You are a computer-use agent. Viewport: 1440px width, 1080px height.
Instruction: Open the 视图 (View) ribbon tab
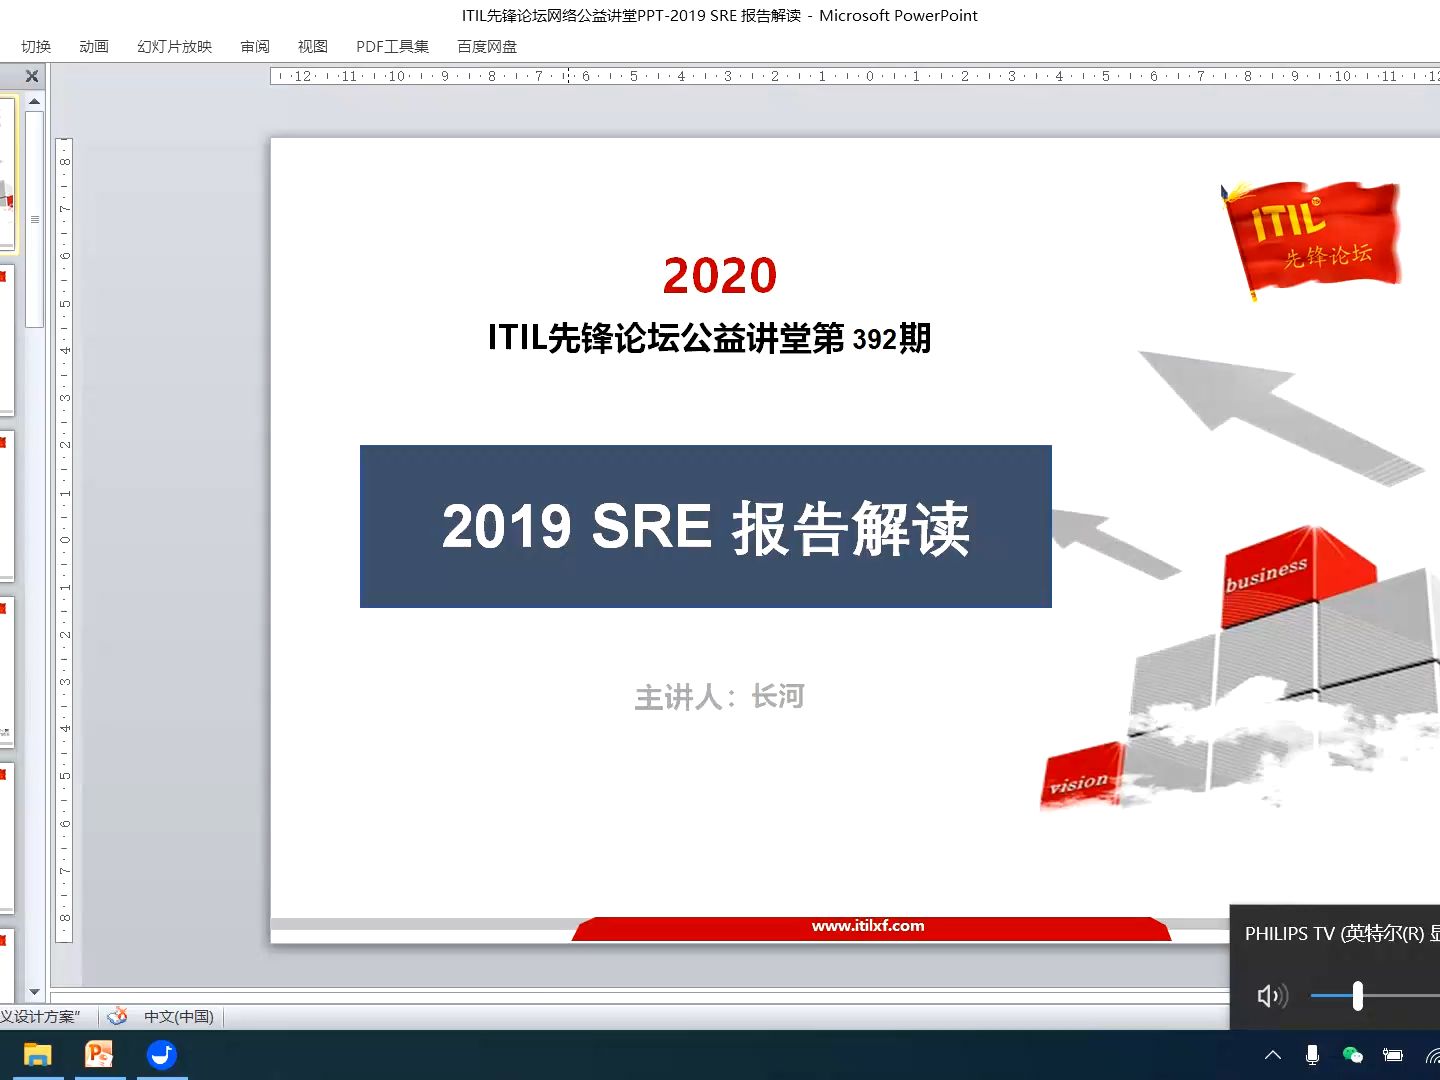pyautogui.click(x=313, y=46)
